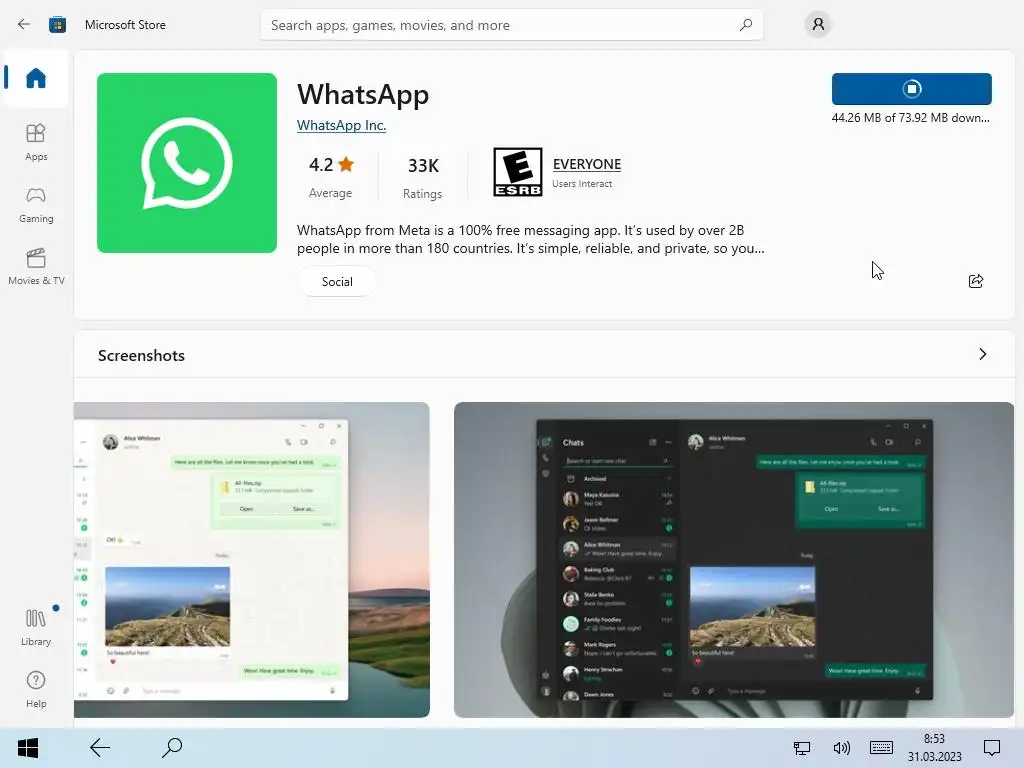Expand the Screenshots section with the chevron
Viewport: 1024px width, 768px height.
[x=983, y=354]
